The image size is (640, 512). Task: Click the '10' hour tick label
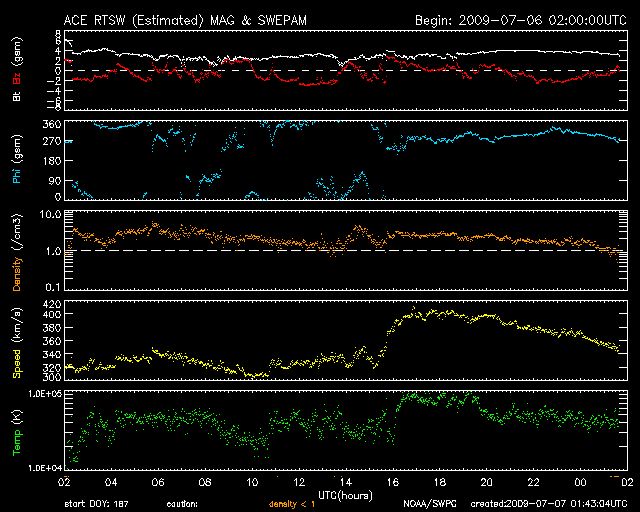click(x=252, y=483)
